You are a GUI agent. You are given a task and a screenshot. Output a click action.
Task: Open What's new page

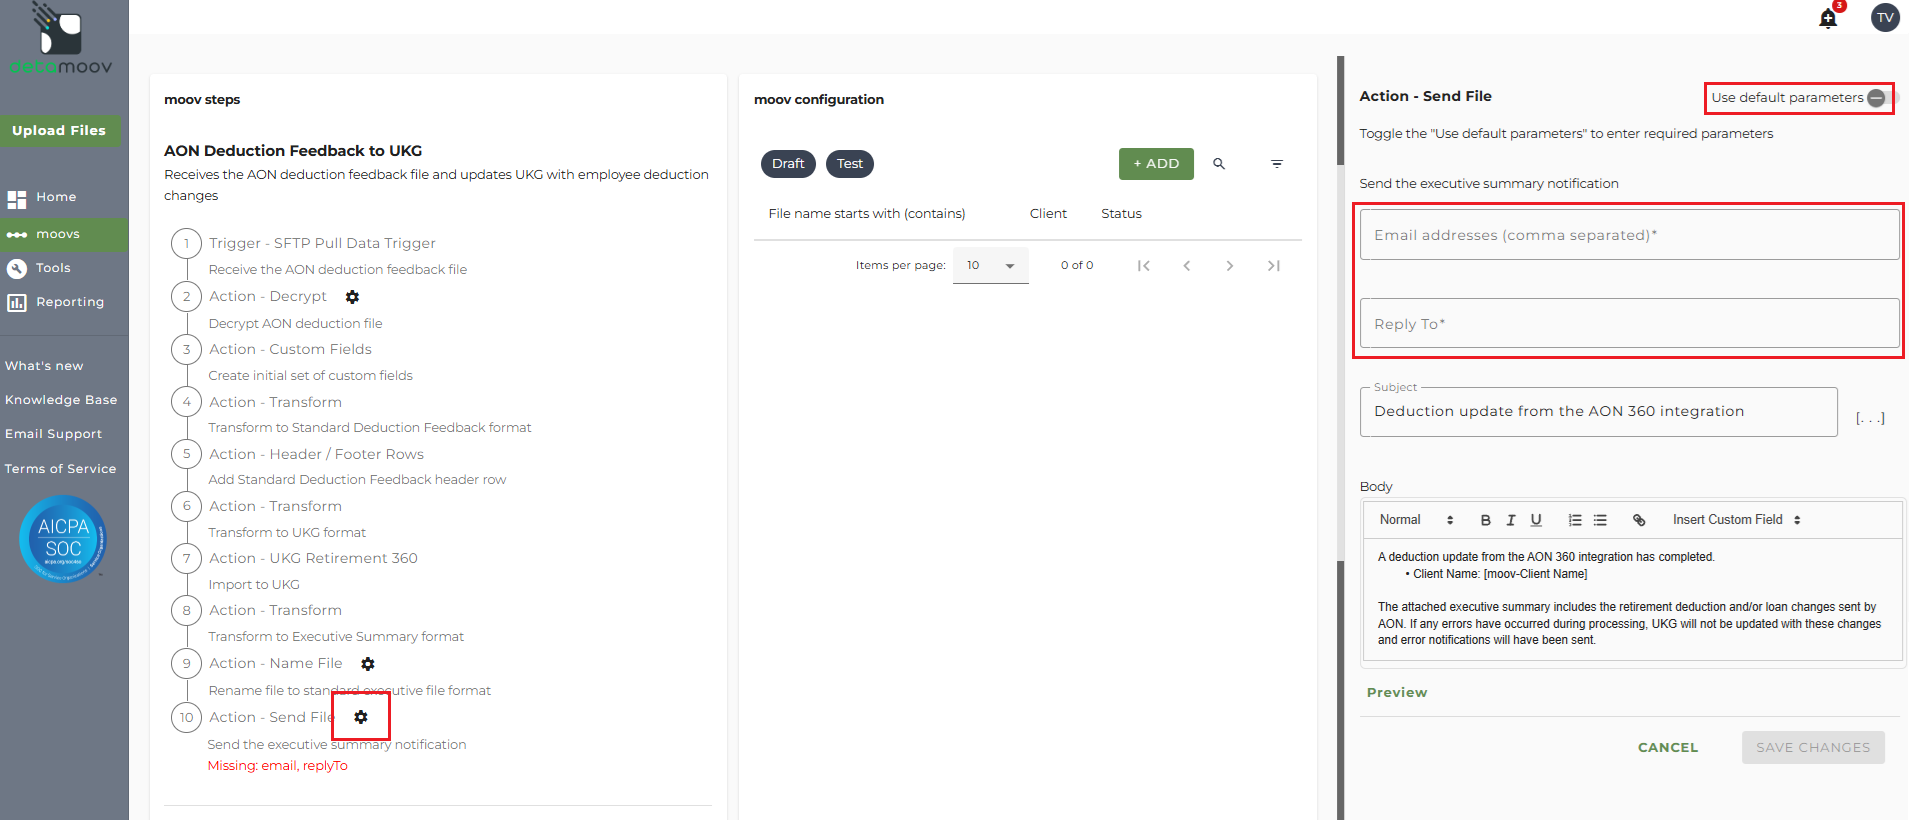(44, 366)
